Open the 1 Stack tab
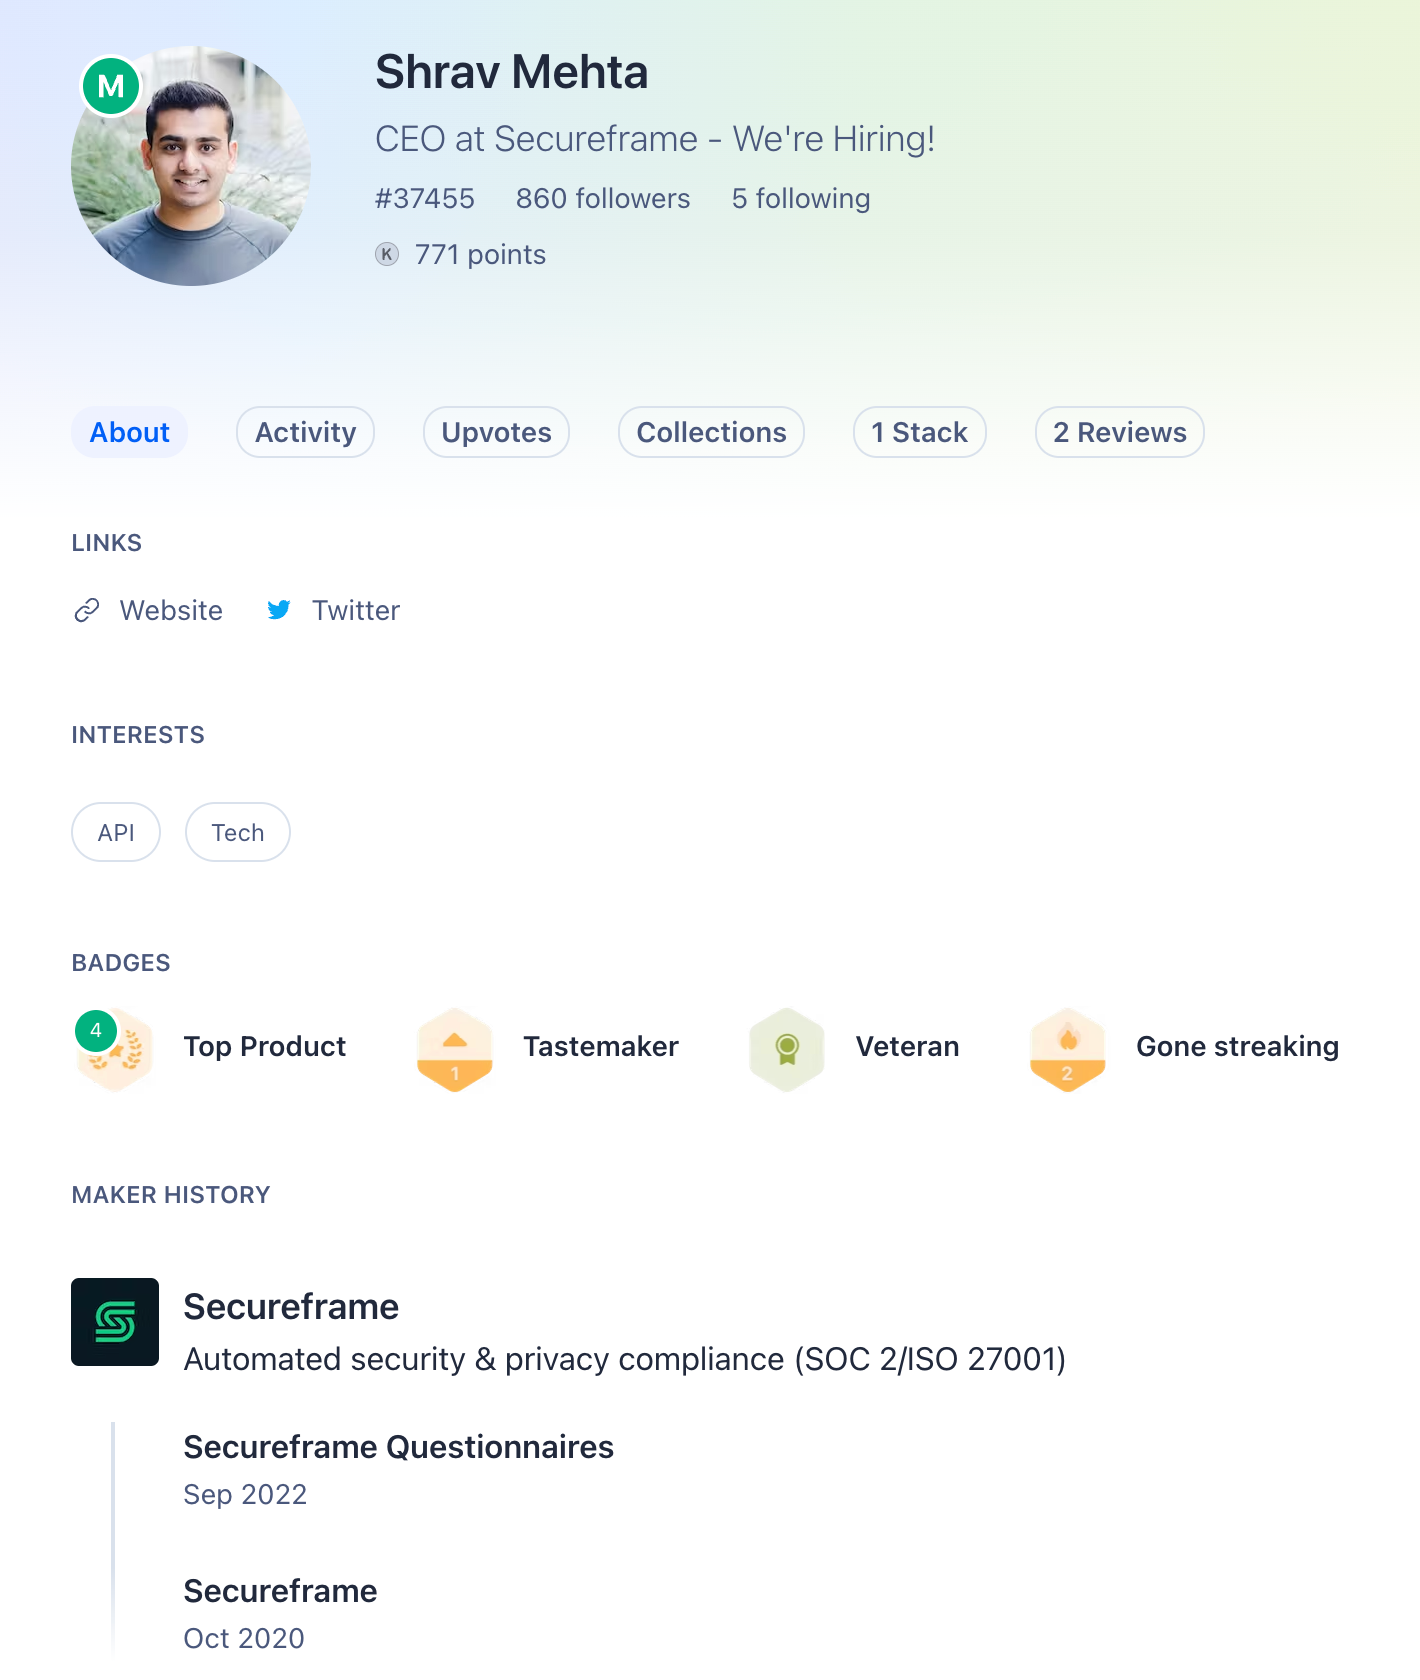Viewport: 1420px width, 1680px height. point(919,432)
